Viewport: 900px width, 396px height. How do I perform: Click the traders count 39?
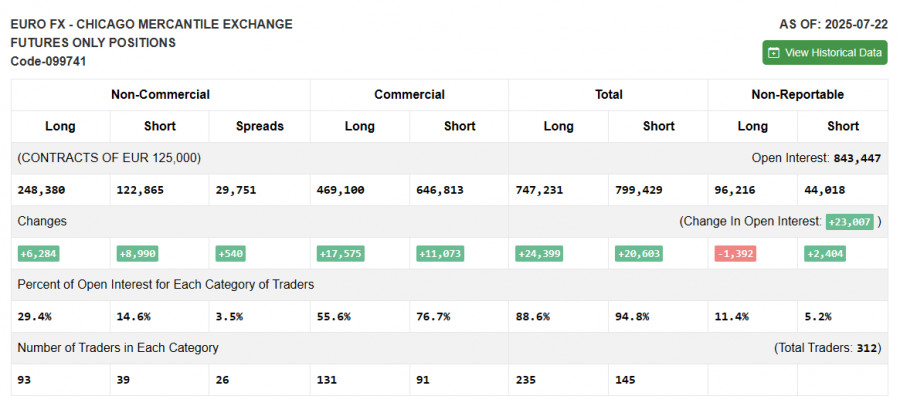click(x=123, y=380)
